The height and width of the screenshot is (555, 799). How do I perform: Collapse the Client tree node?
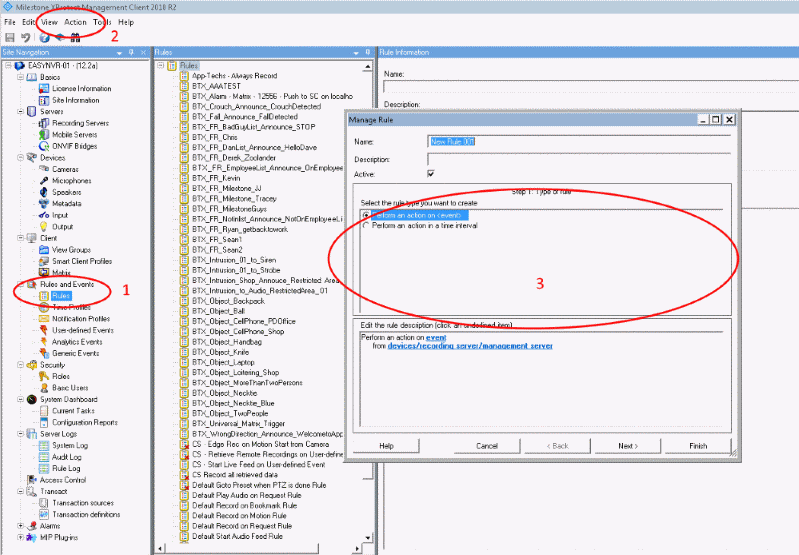tap(20, 238)
